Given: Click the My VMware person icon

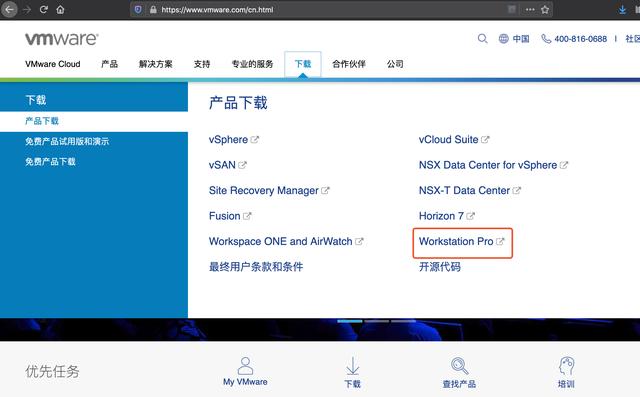Looking at the screenshot, I should tap(245, 366).
